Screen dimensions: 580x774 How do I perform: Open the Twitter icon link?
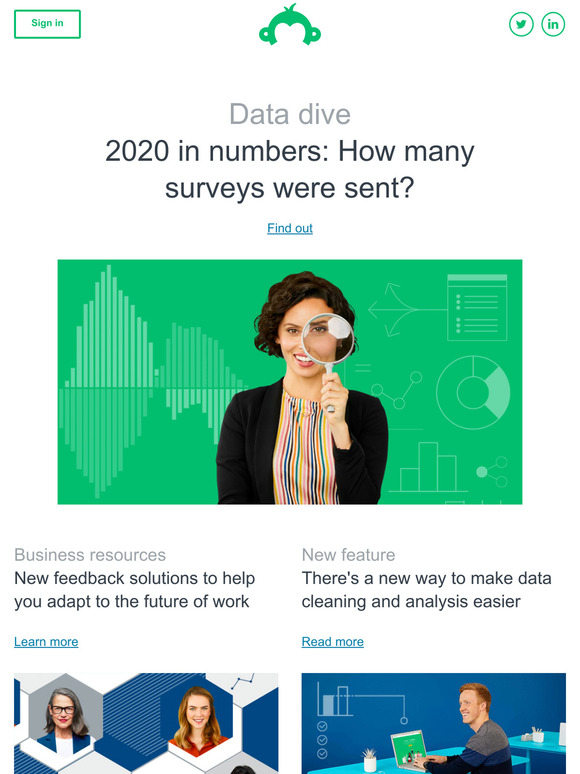(x=521, y=24)
